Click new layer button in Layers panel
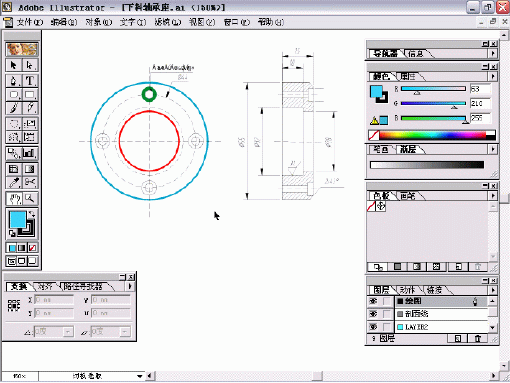This screenshot has width=510, height=383. click(x=457, y=339)
